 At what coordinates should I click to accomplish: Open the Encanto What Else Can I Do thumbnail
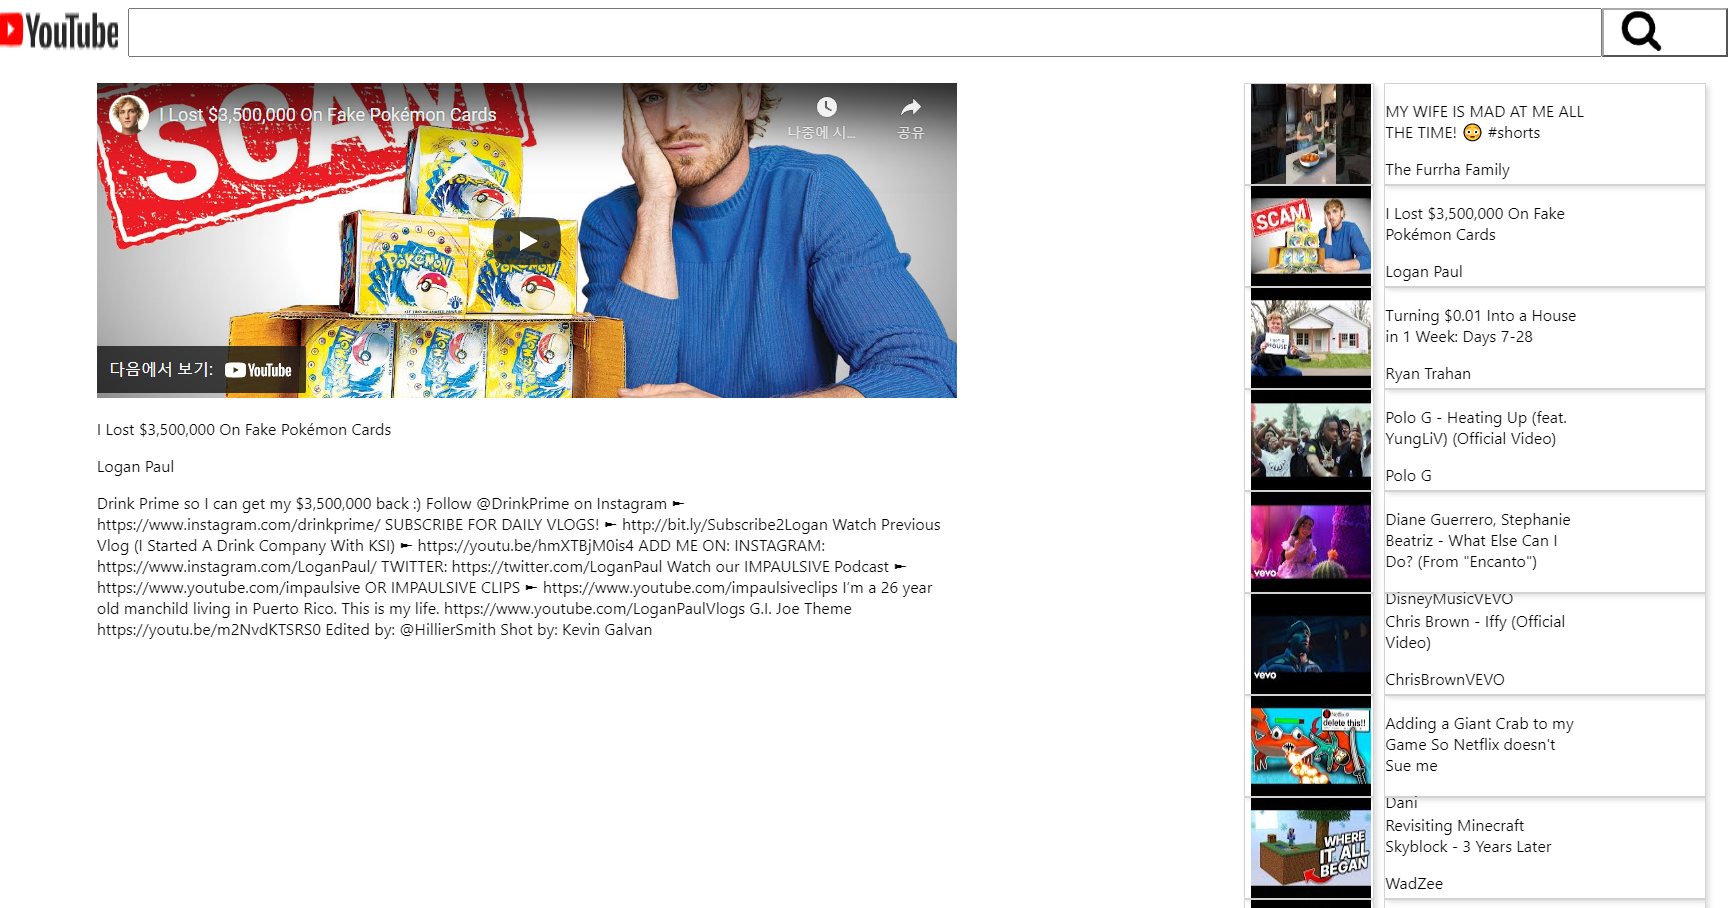click(1311, 542)
